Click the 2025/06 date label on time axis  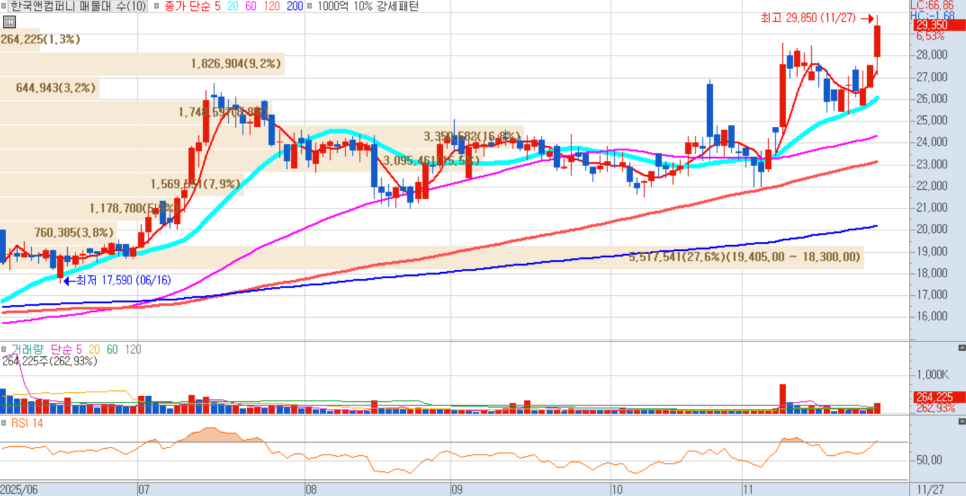click(20, 489)
